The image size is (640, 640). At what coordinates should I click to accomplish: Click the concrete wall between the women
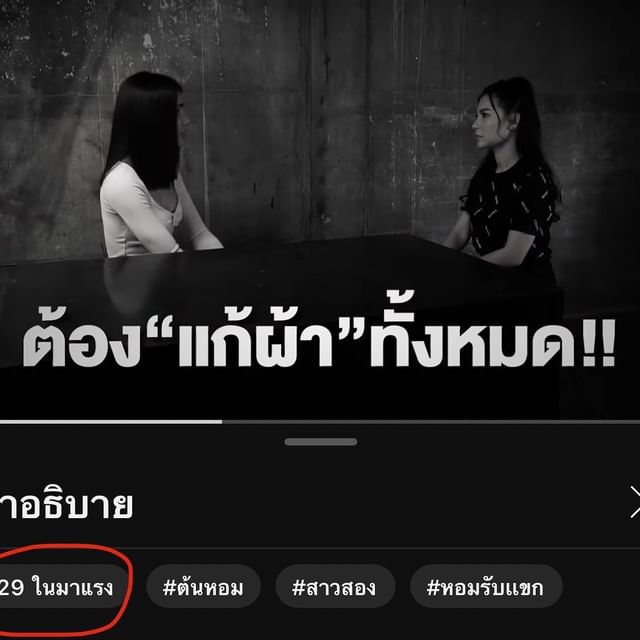327,122
